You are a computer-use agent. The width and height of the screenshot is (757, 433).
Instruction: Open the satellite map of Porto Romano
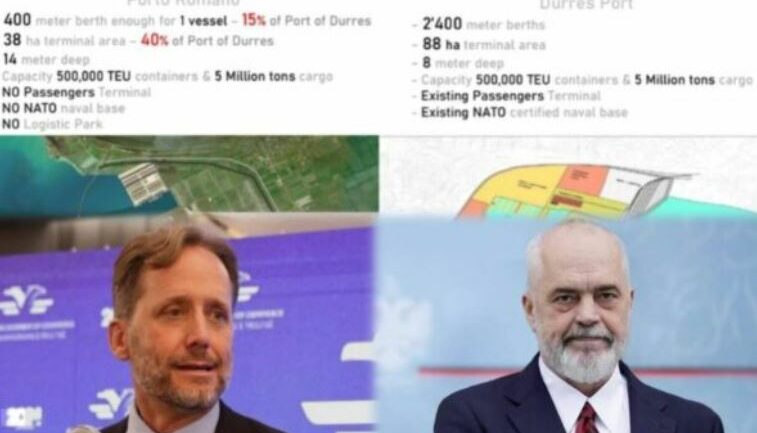tap(189, 174)
